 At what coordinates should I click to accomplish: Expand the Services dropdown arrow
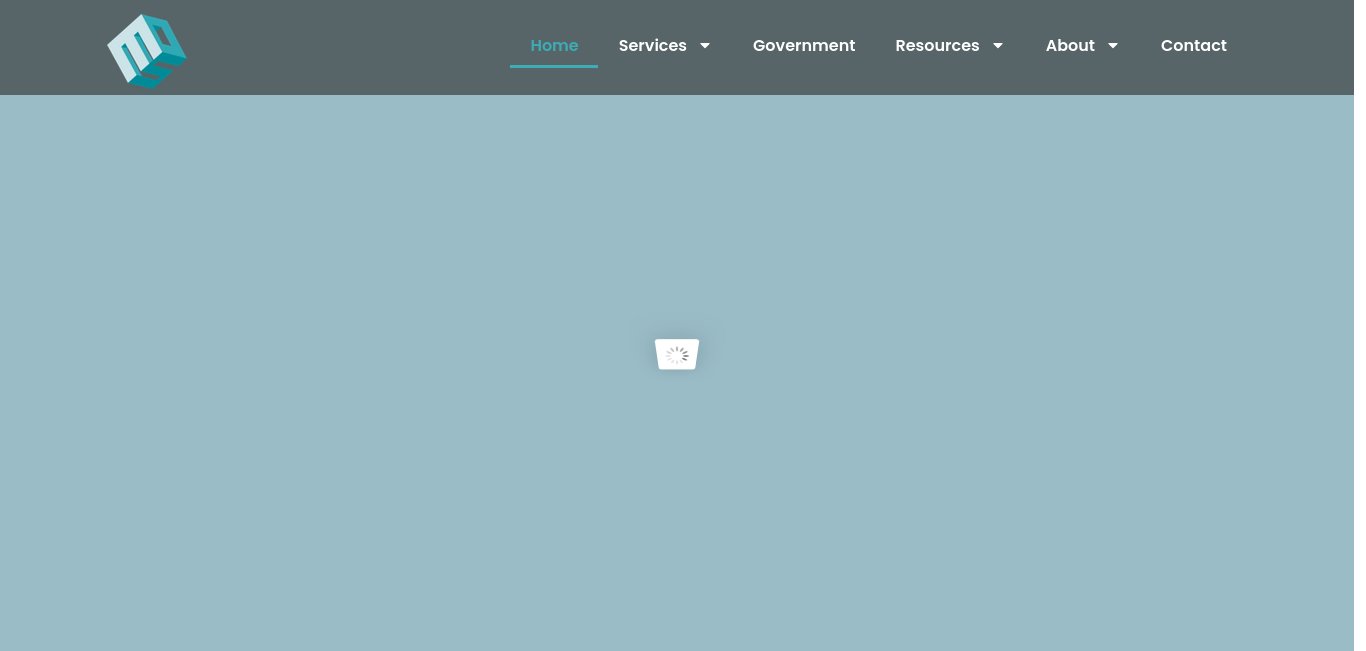705,45
